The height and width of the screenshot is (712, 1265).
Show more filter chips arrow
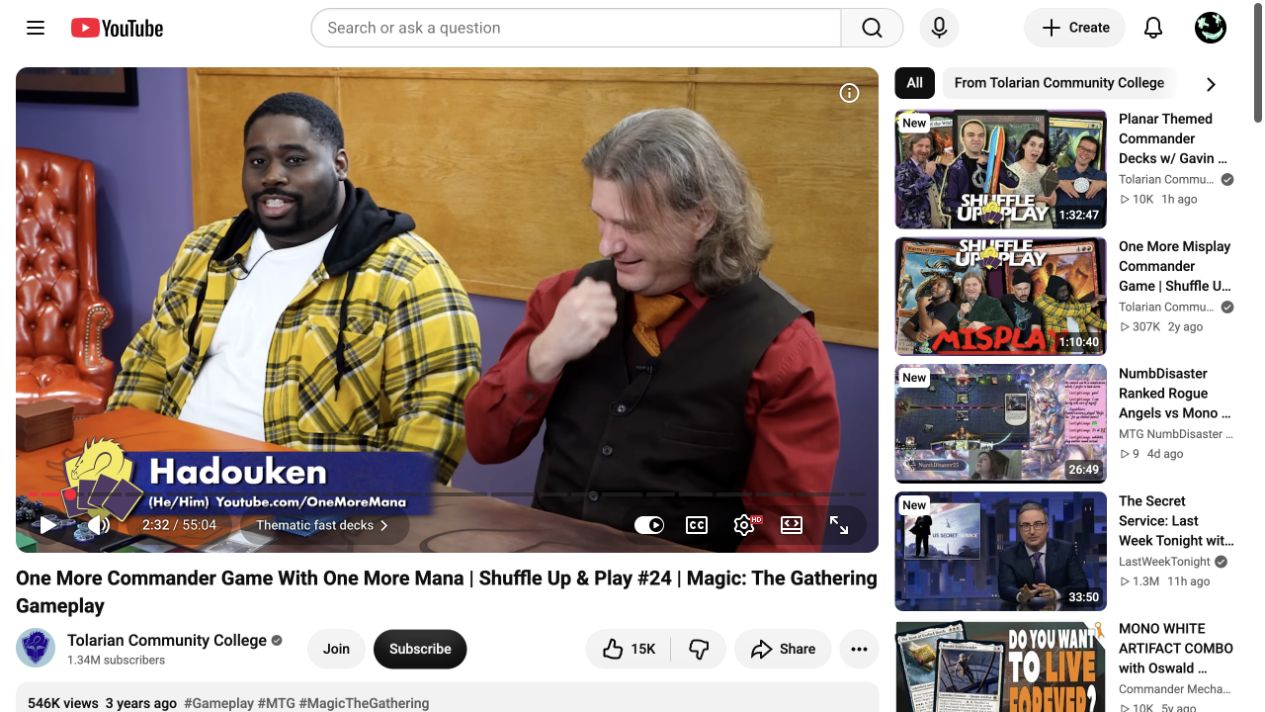pos(1211,84)
